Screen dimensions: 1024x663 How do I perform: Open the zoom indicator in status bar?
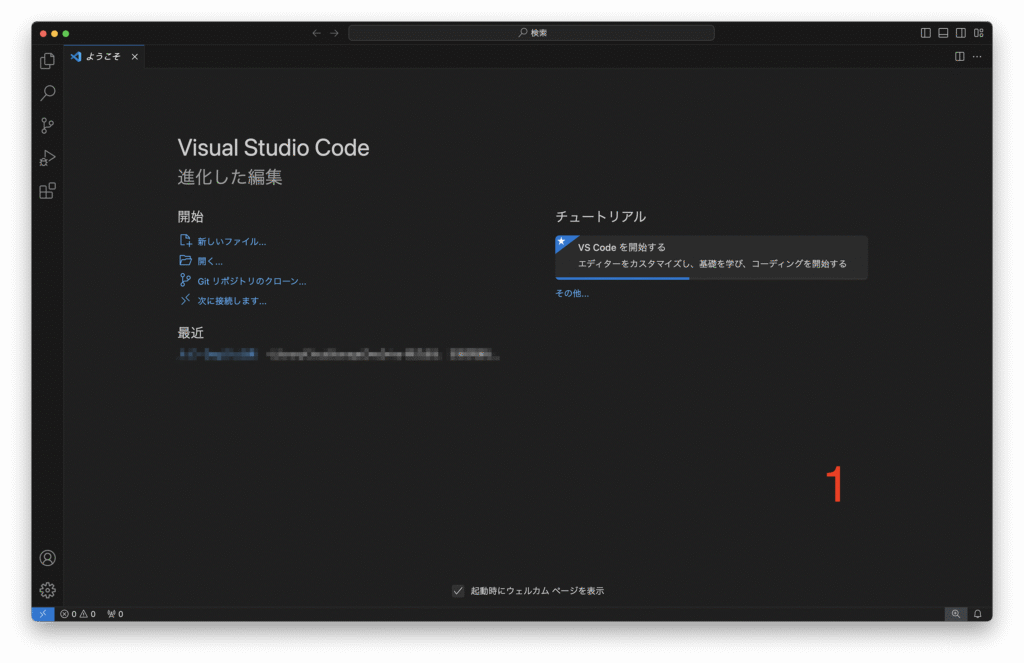click(955, 614)
